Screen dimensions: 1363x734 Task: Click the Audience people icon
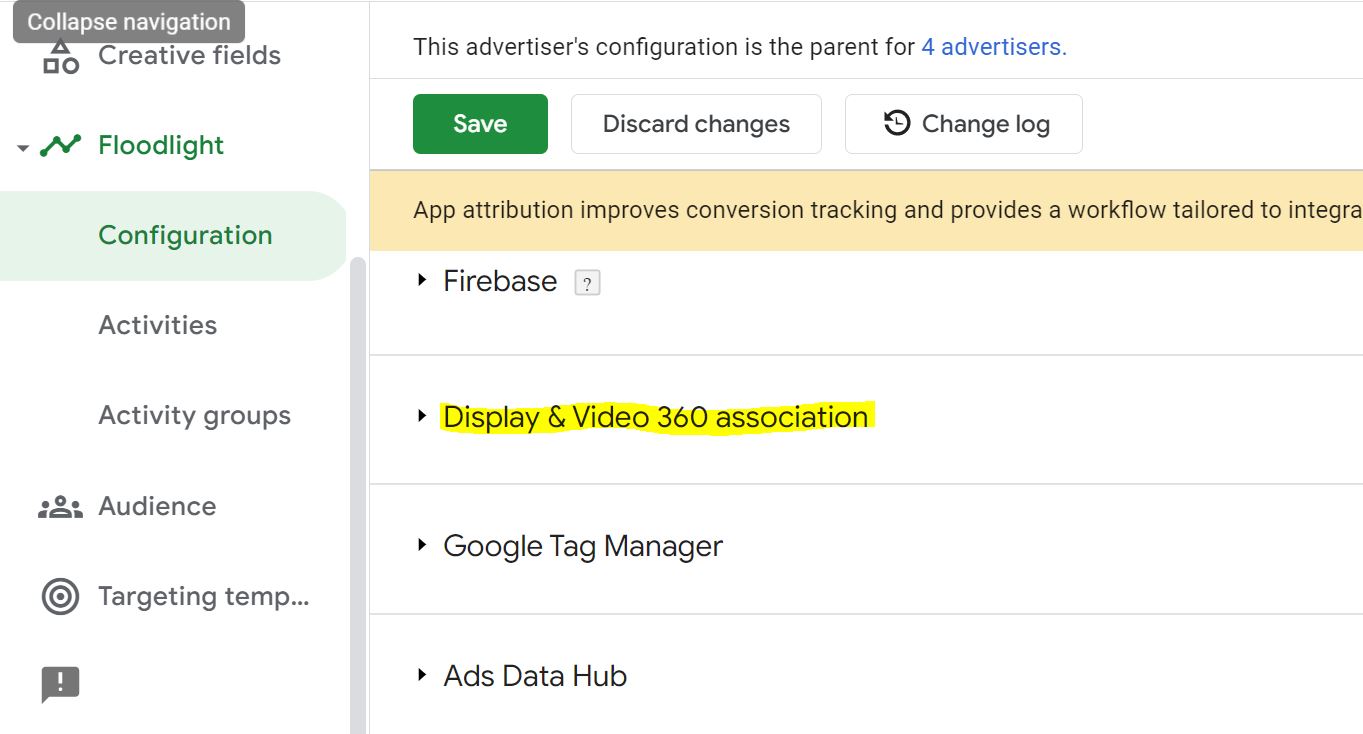point(60,507)
